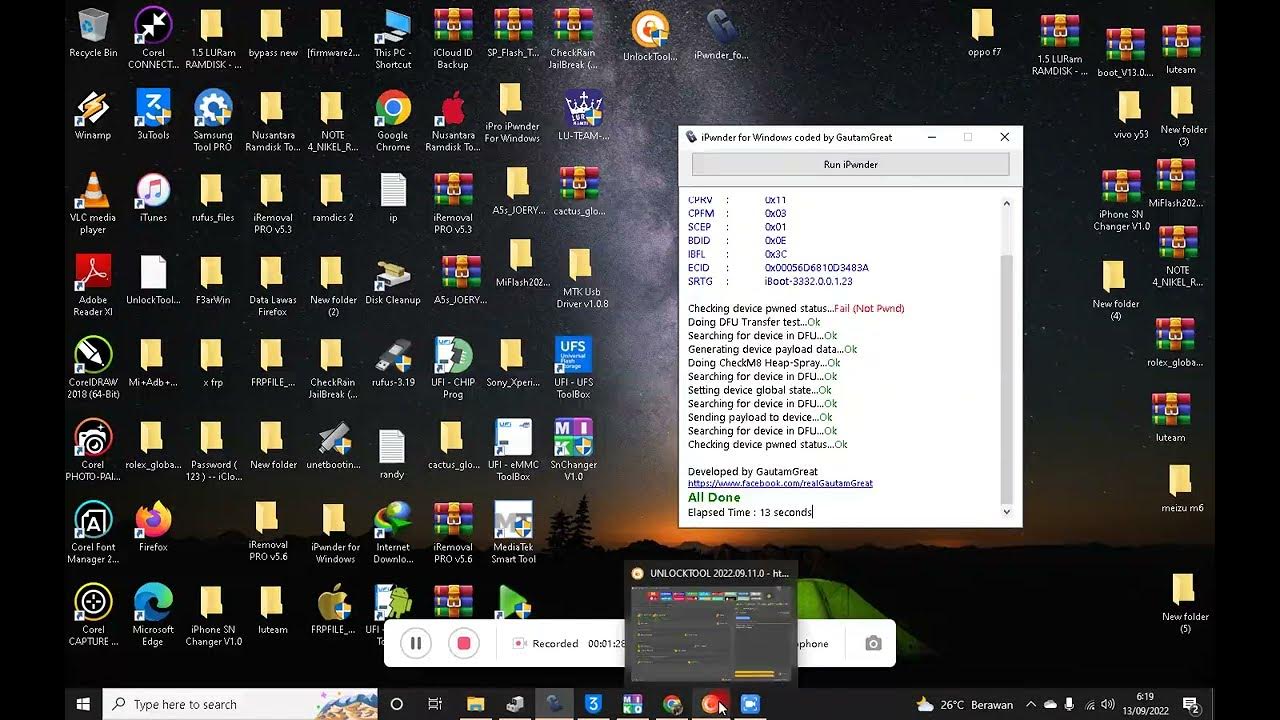This screenshot has height=720, width=1280.
Task: Select the 'All Done' status text
Action: click(714, 497)
